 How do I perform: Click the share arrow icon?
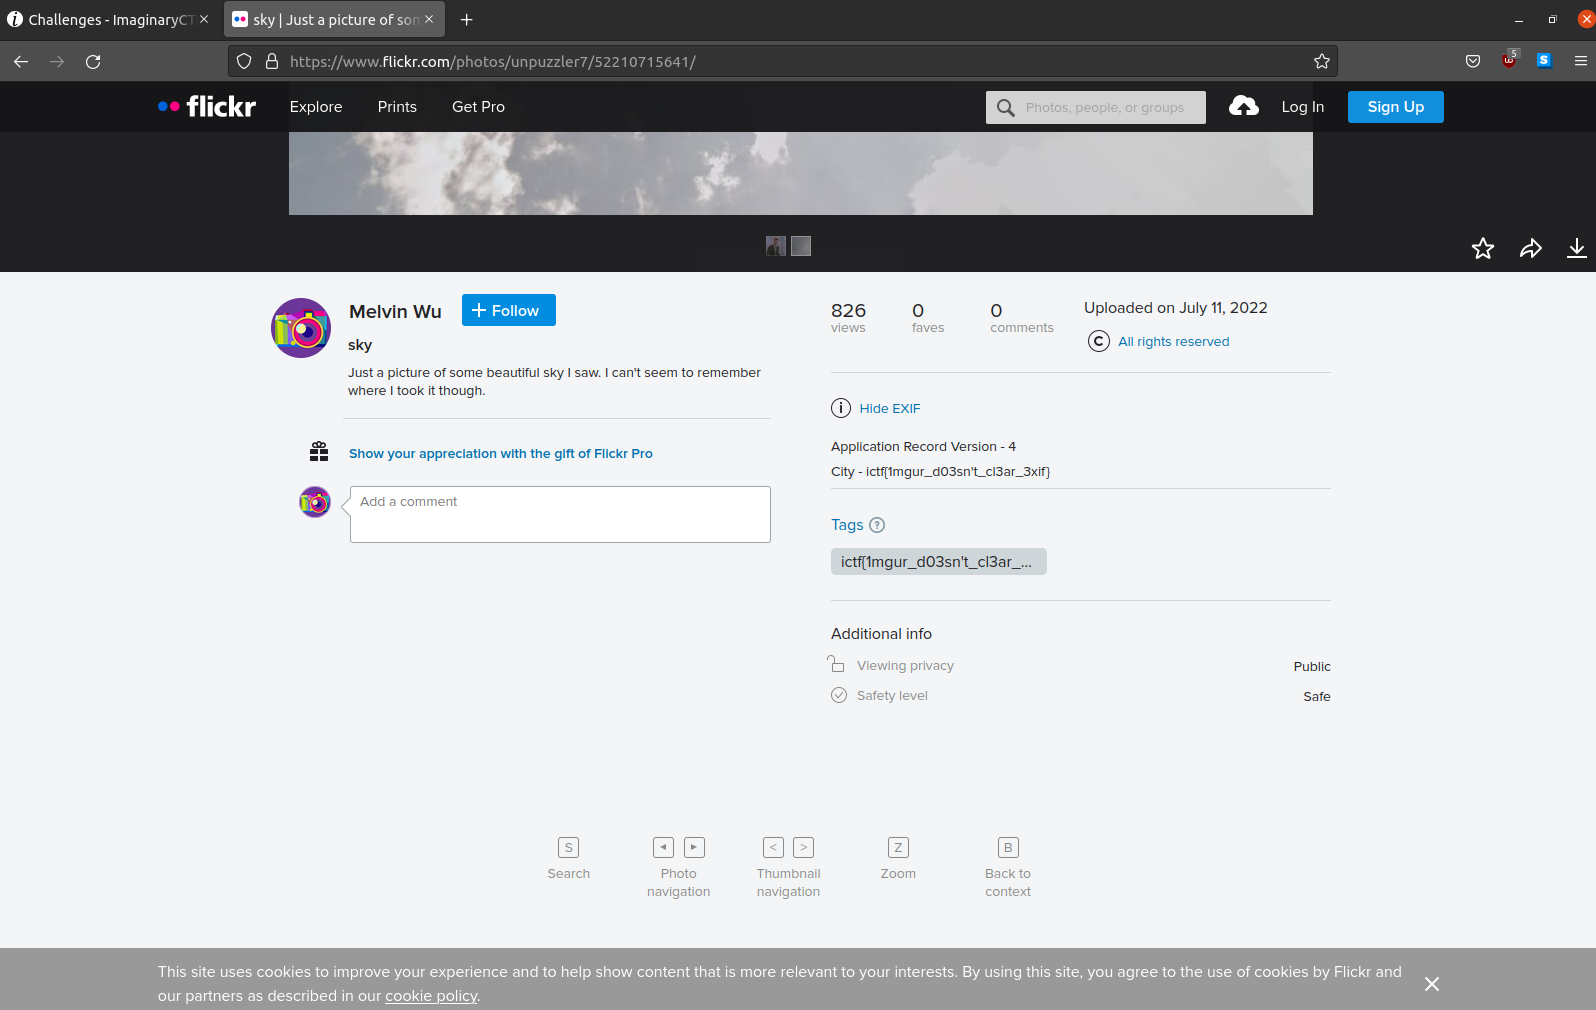pos(1530,249)
